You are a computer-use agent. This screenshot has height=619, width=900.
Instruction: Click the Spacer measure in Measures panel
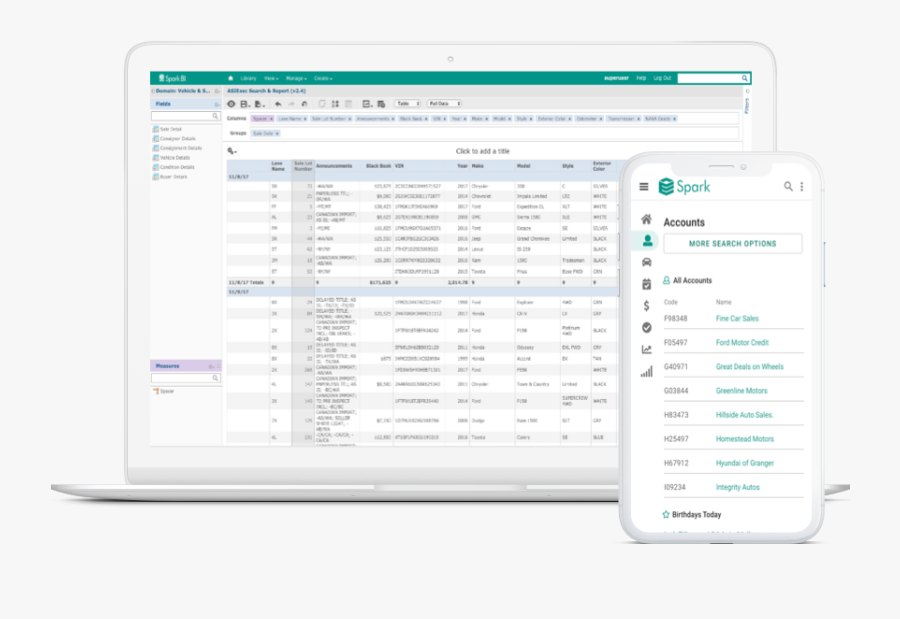click(163, 391)
